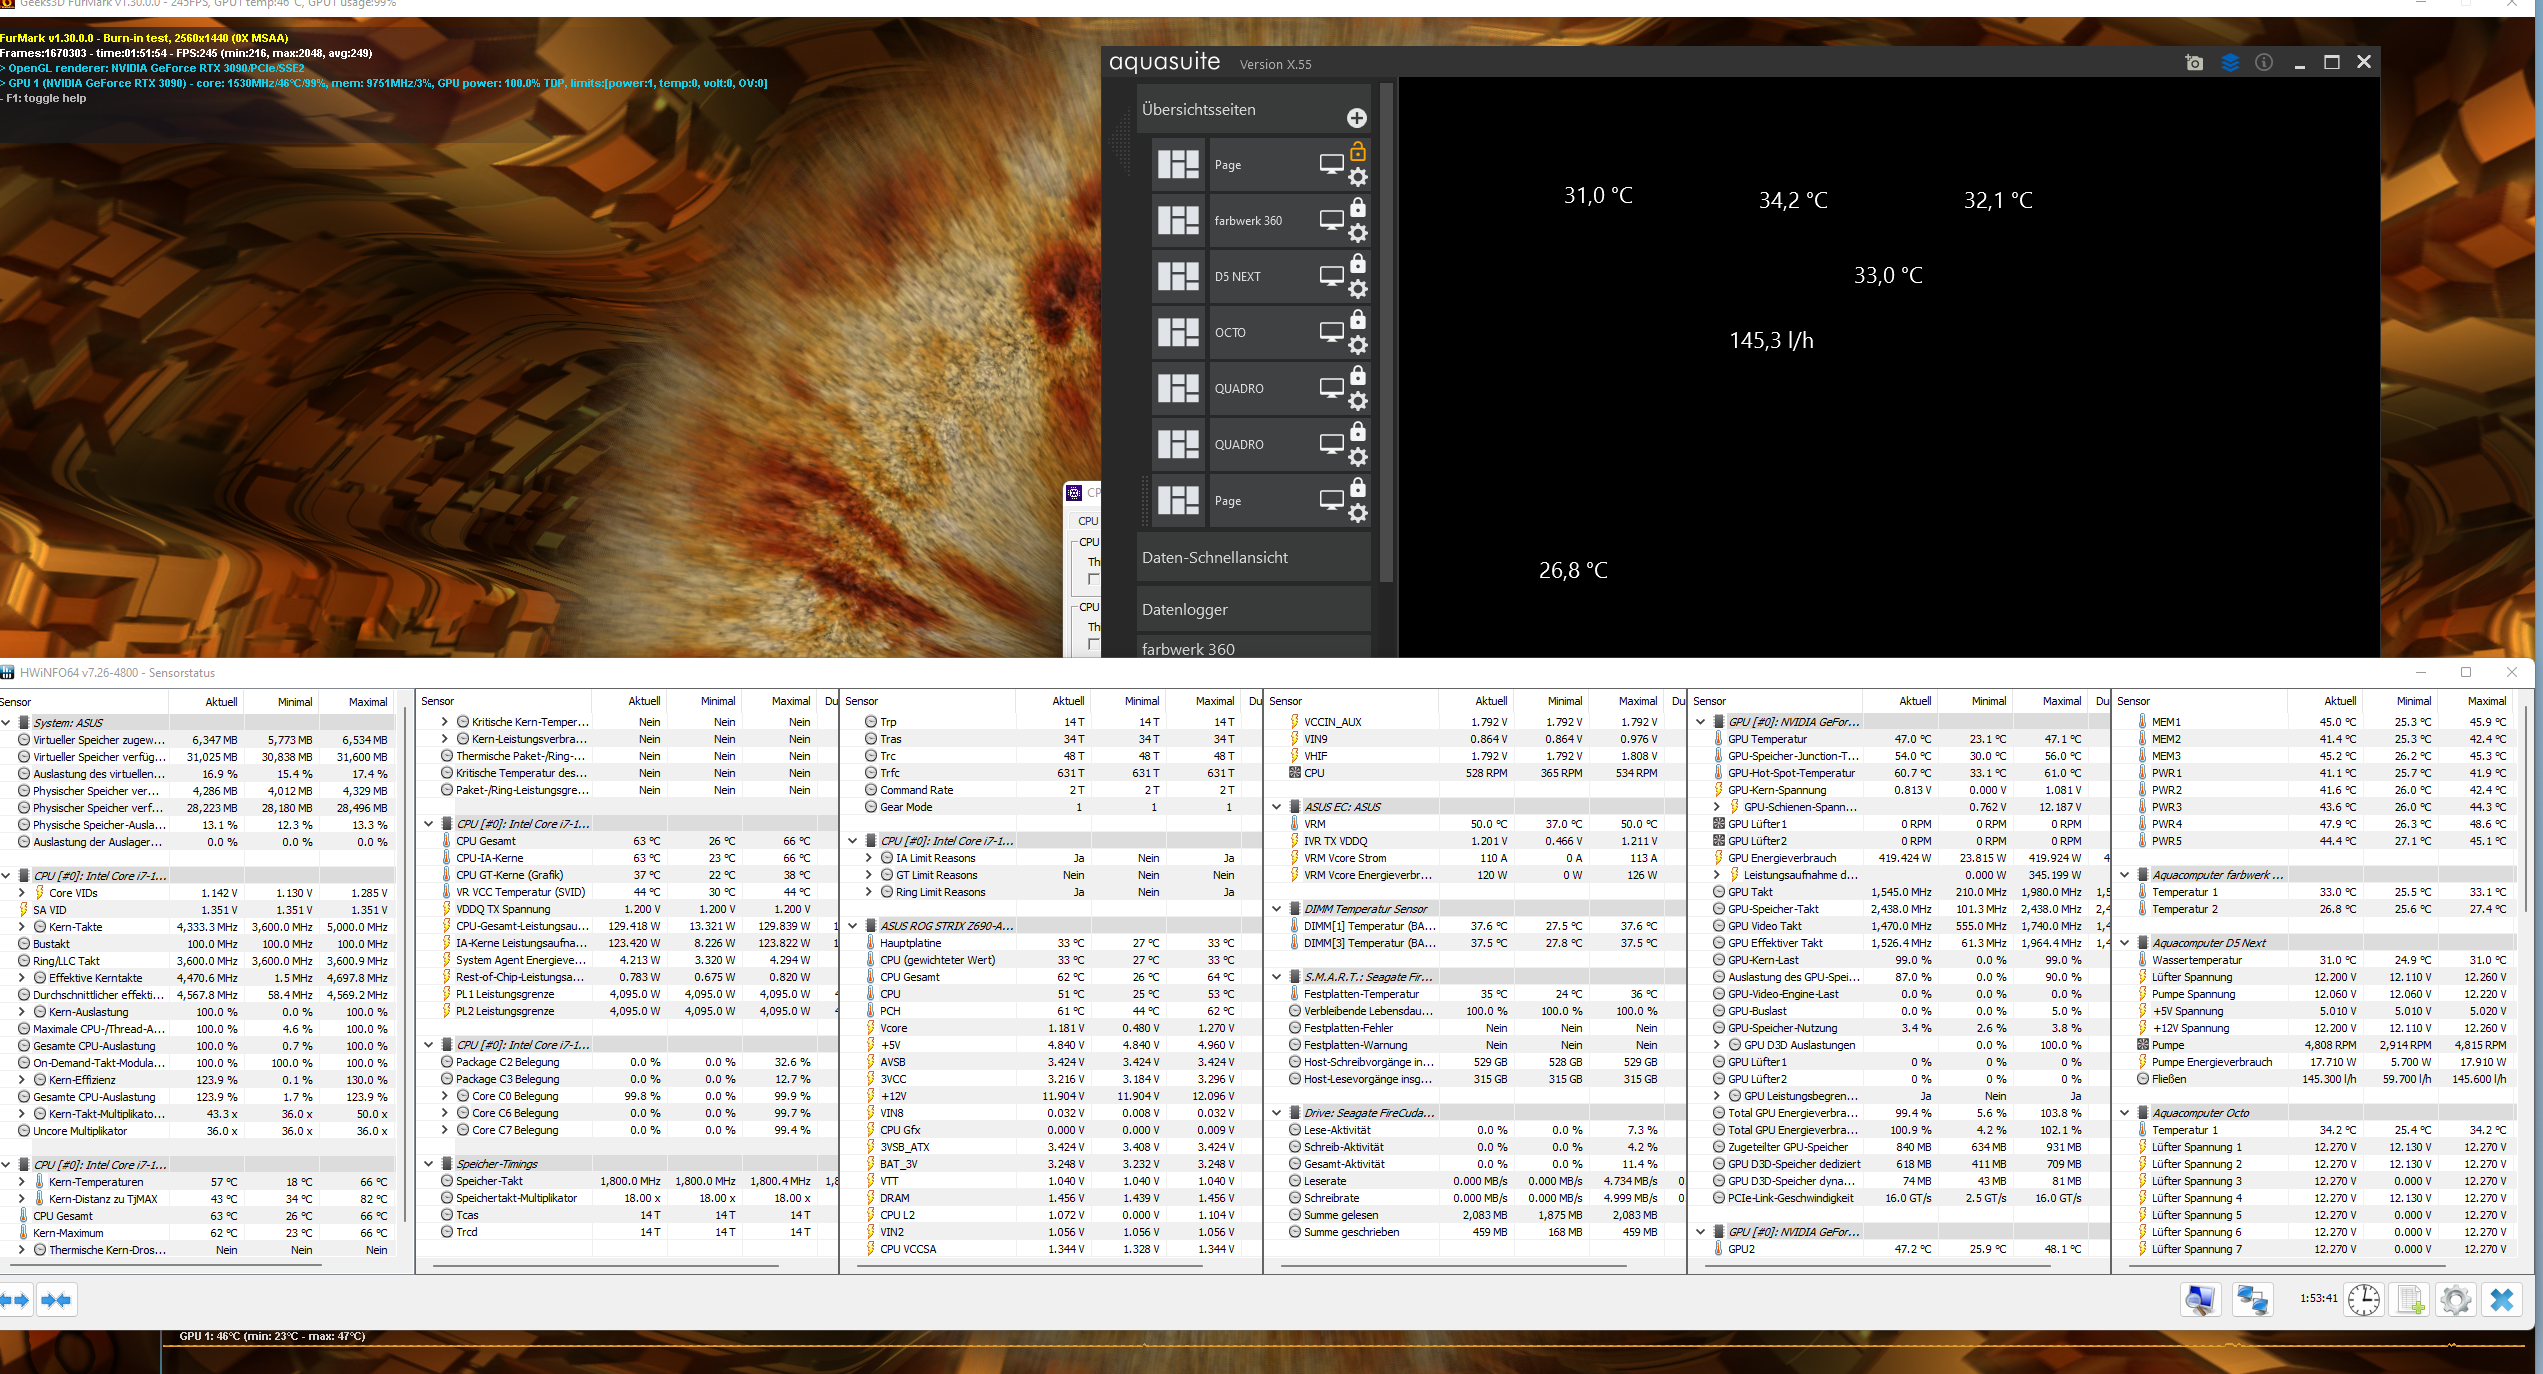The width and height of the screenshot is (2543, 1374).
Task: Reset HWiNFO elapsed time clock icon
Action: (x=2364, y=1300)
